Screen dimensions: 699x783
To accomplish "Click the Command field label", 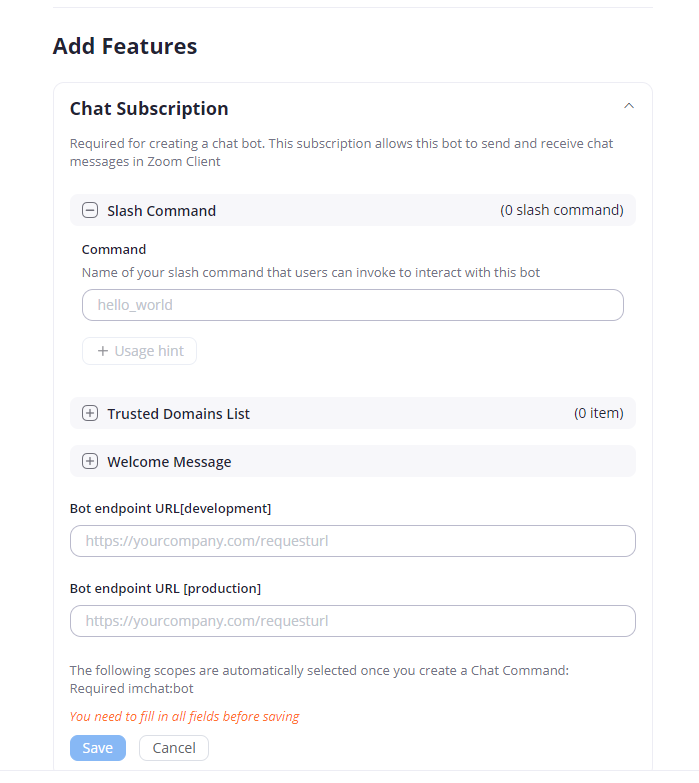I will tap(114, 249).
